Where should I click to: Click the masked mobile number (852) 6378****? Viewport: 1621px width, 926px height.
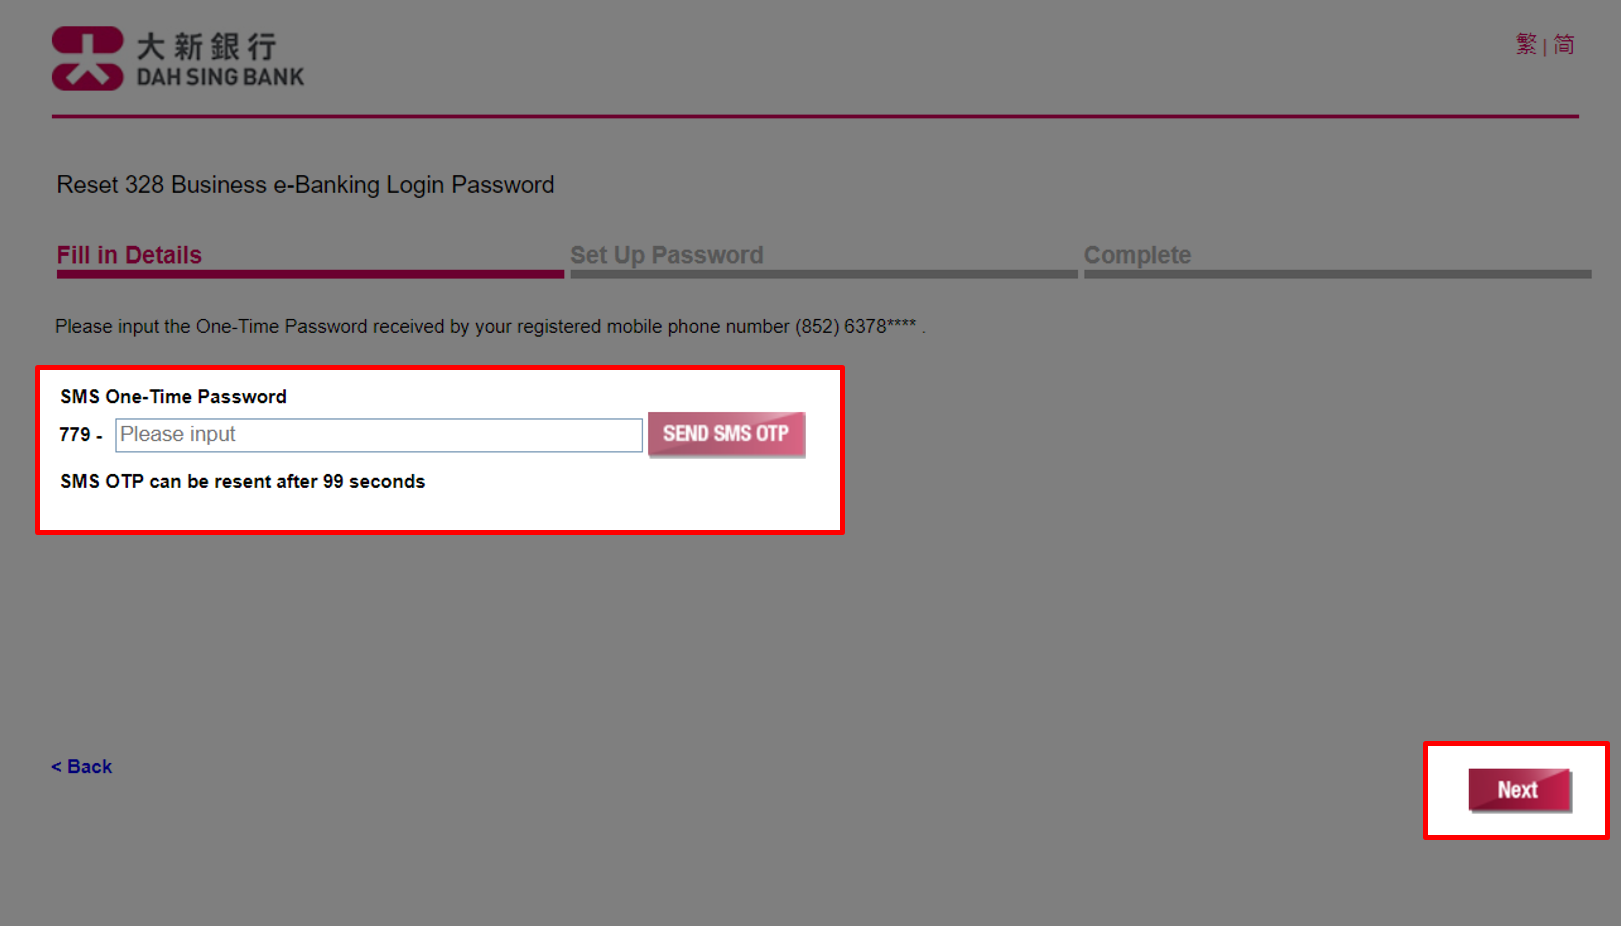tap(855, 327)
